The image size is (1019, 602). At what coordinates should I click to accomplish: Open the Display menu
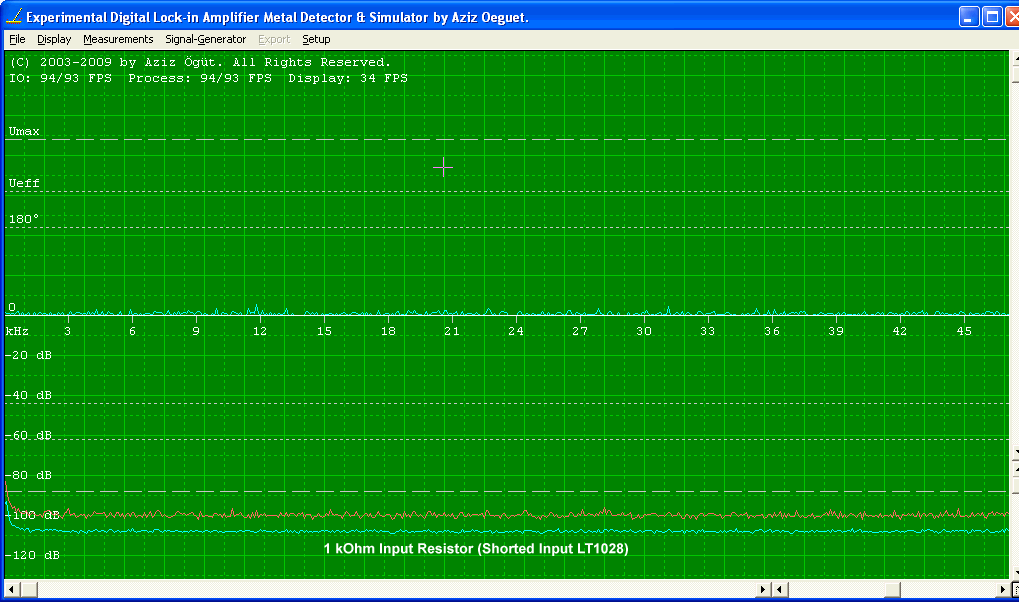point(54,39)
